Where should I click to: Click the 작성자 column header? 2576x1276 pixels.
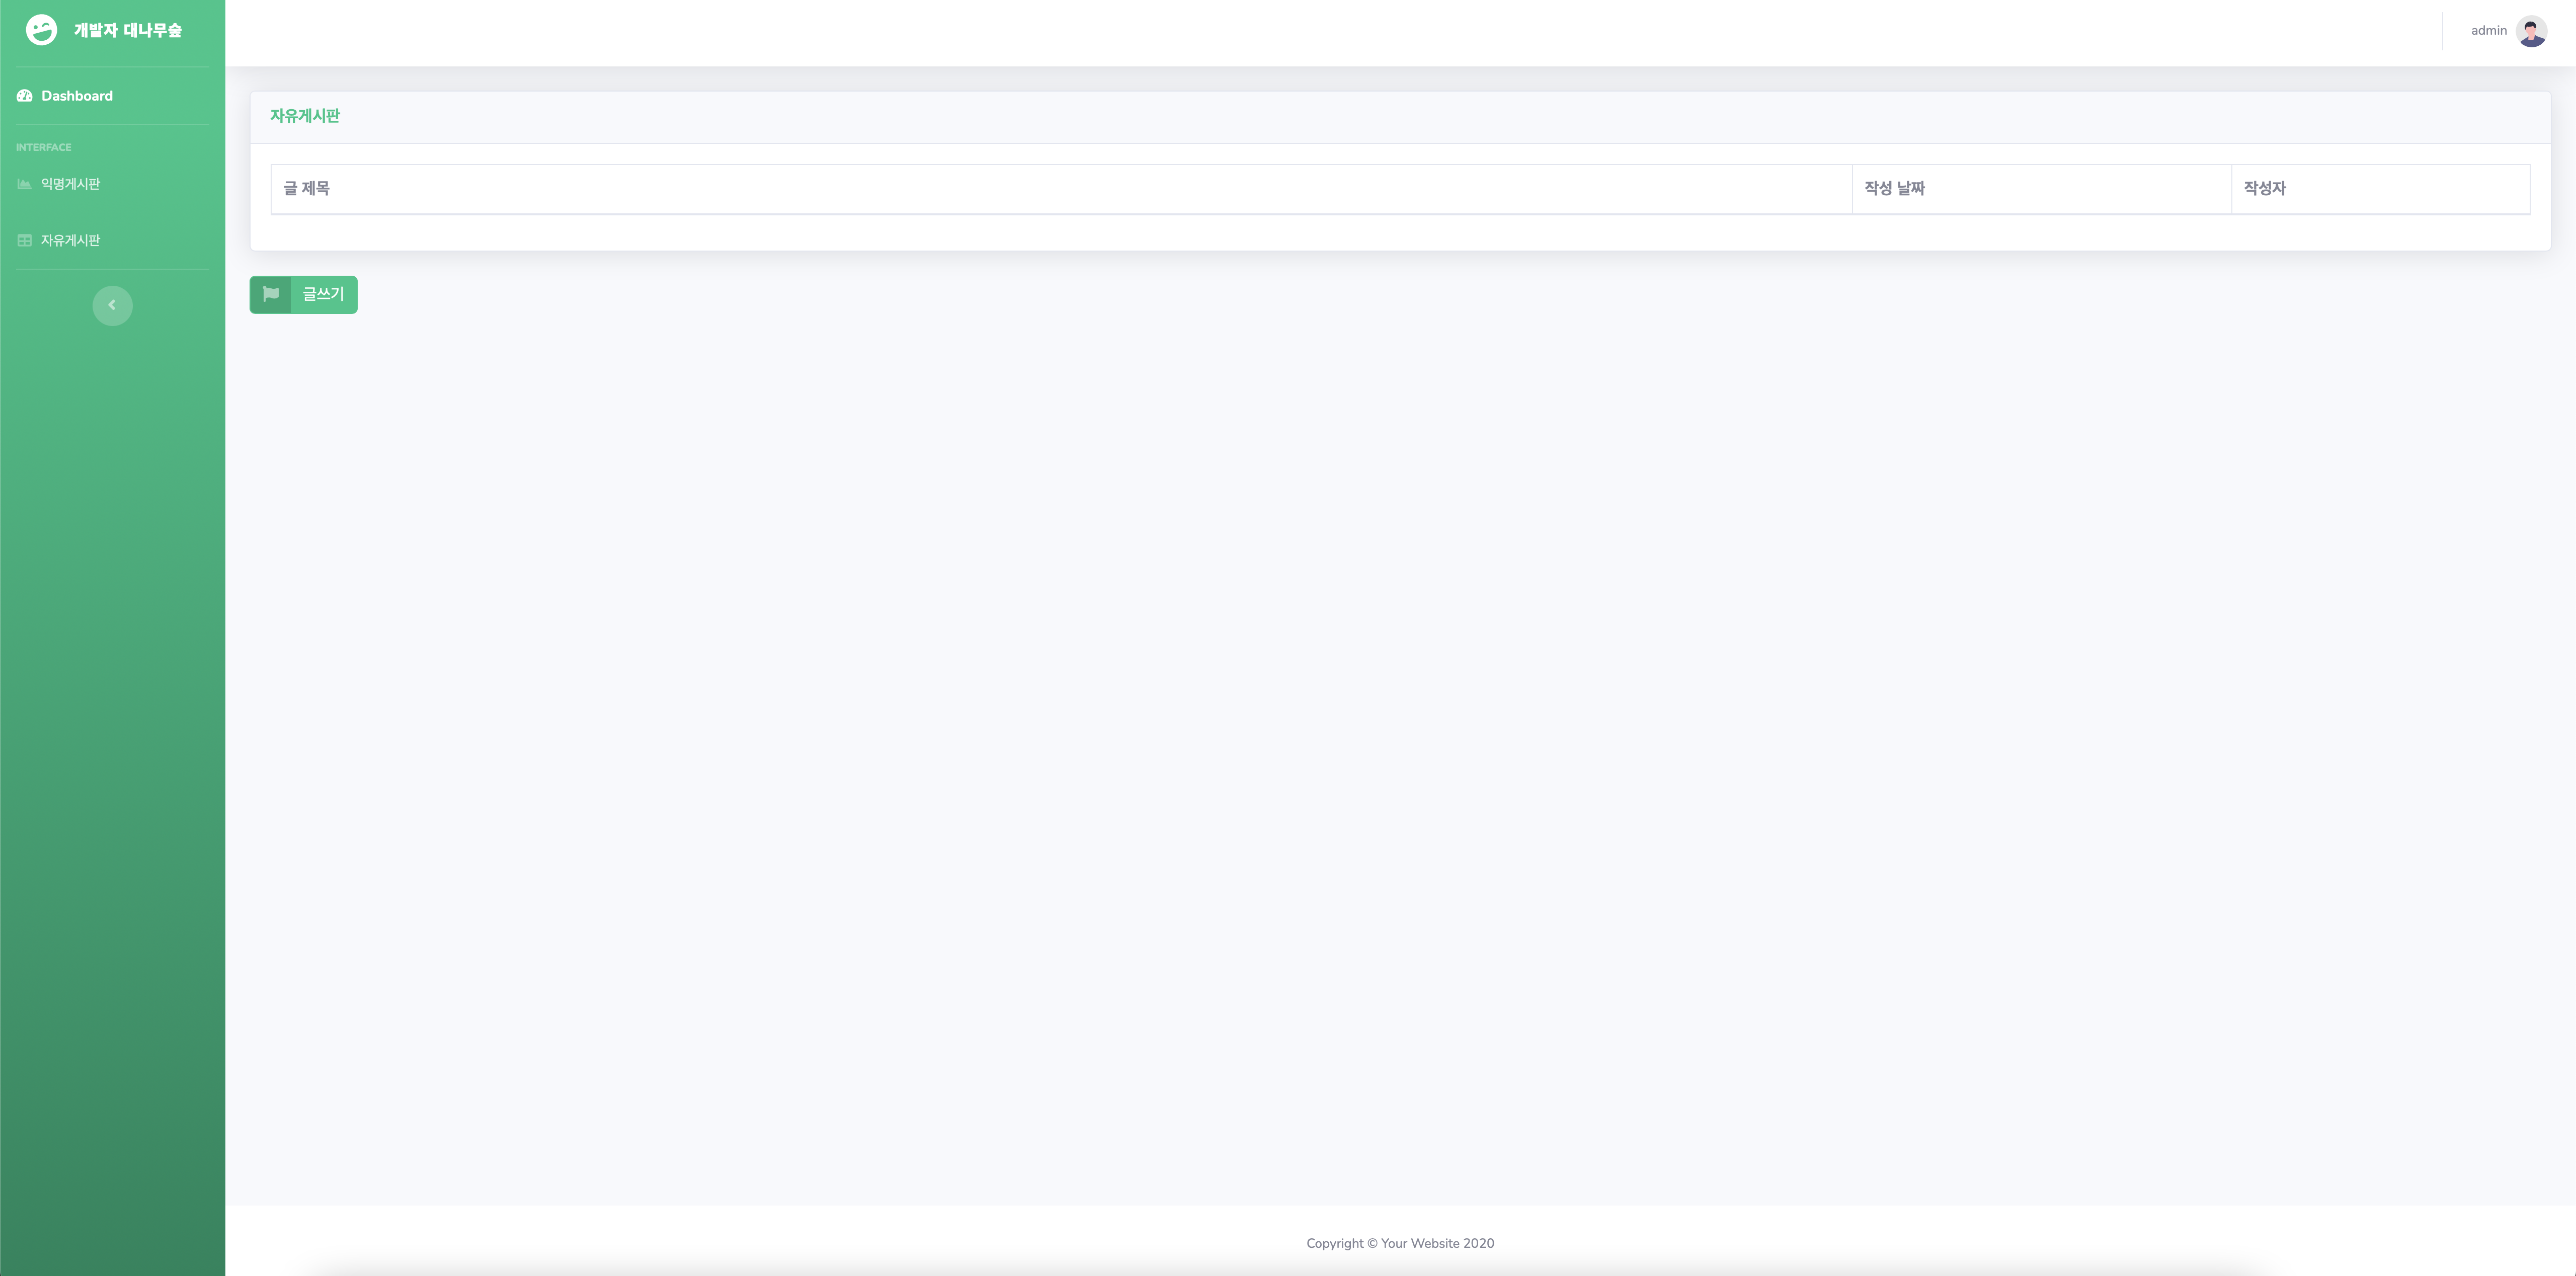pyautogui.click(x=2380, y=189)
